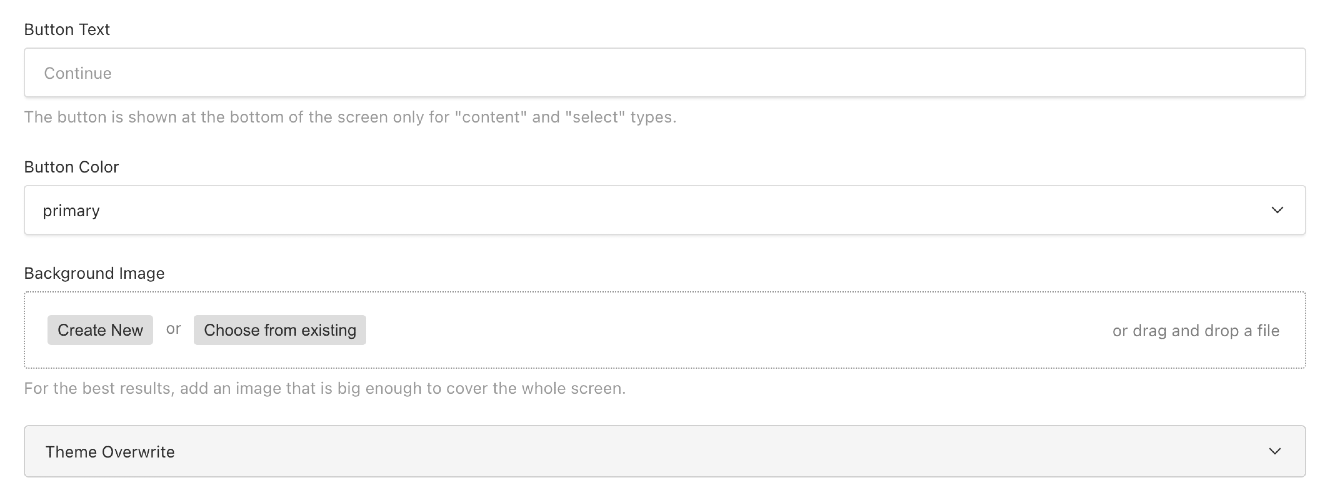Image resolution: width=1330 pixels, height=500 pixels.
Task: Click the 'or drag and drop a file' text
Action: 1195,330
